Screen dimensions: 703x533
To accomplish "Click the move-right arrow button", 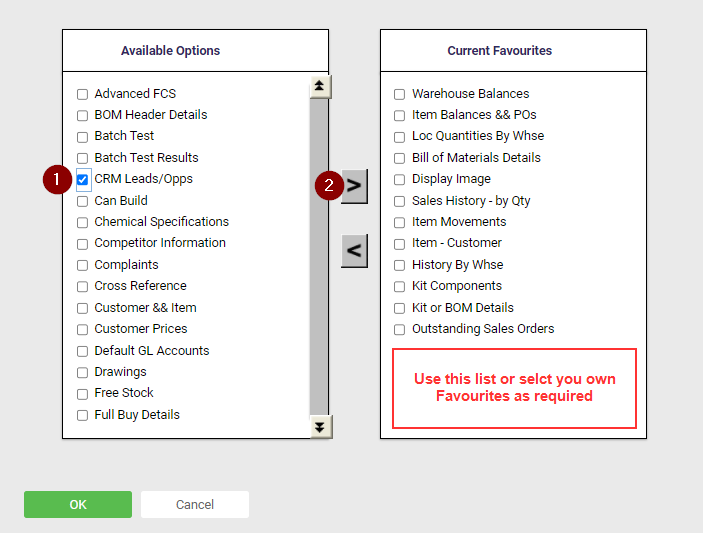I will [354, 186].
